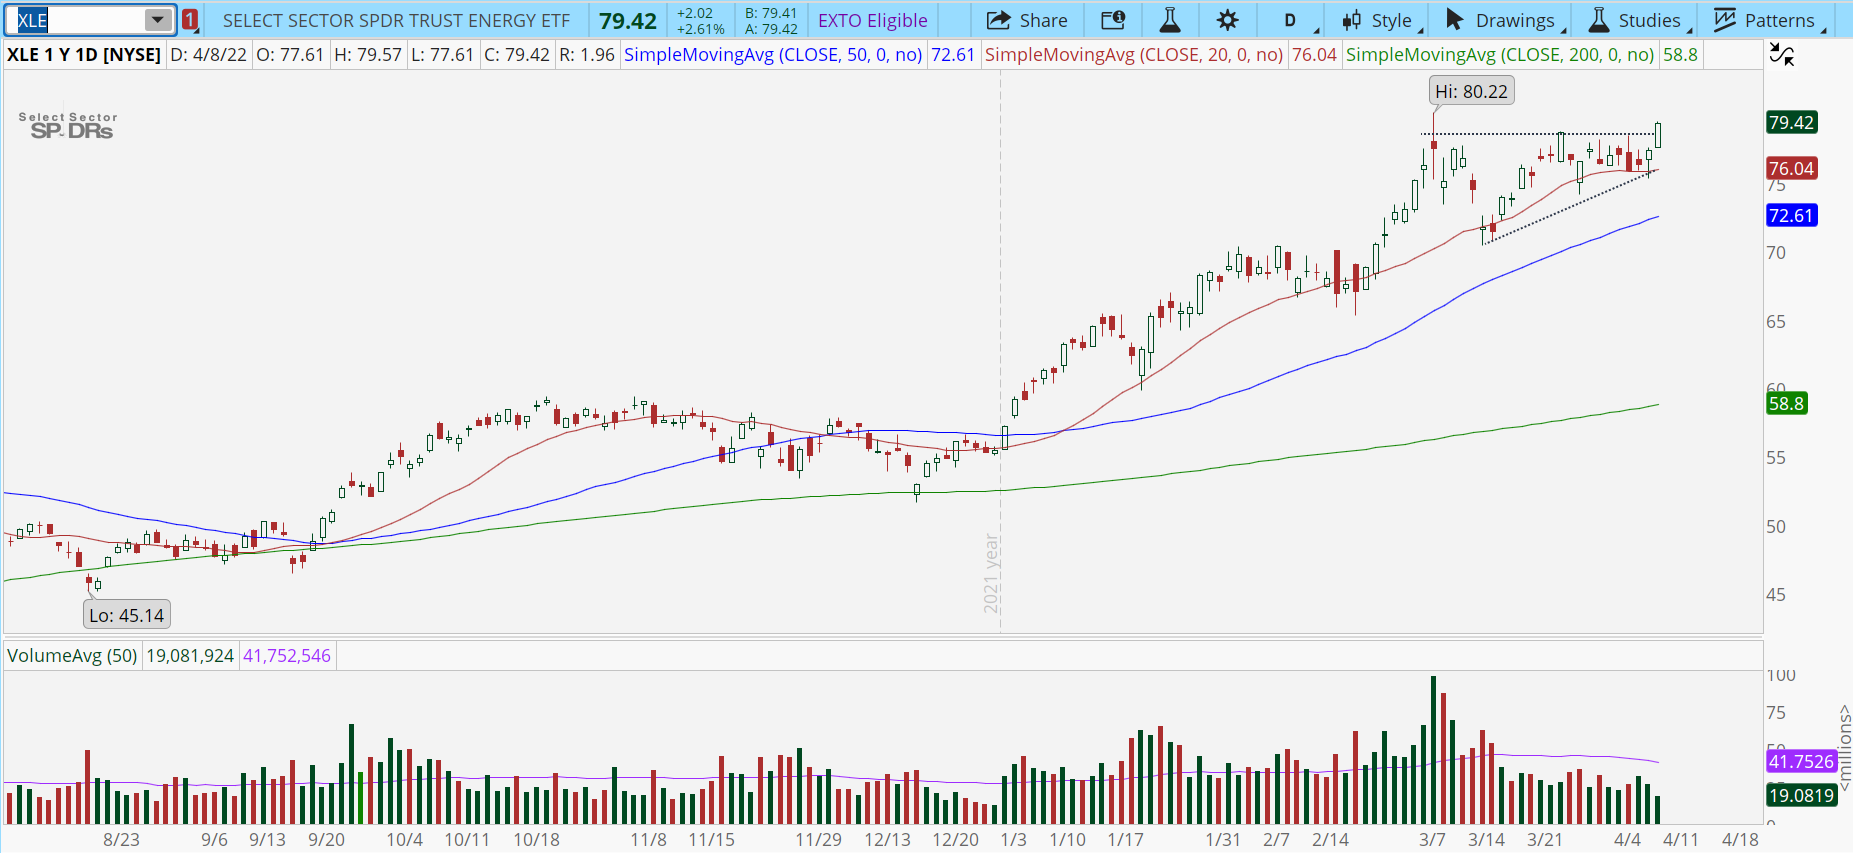Select the SimpleMovingAvg (CLOSE, 50, 0, no) study label
1853x853 pixels.
coord(773,55)
